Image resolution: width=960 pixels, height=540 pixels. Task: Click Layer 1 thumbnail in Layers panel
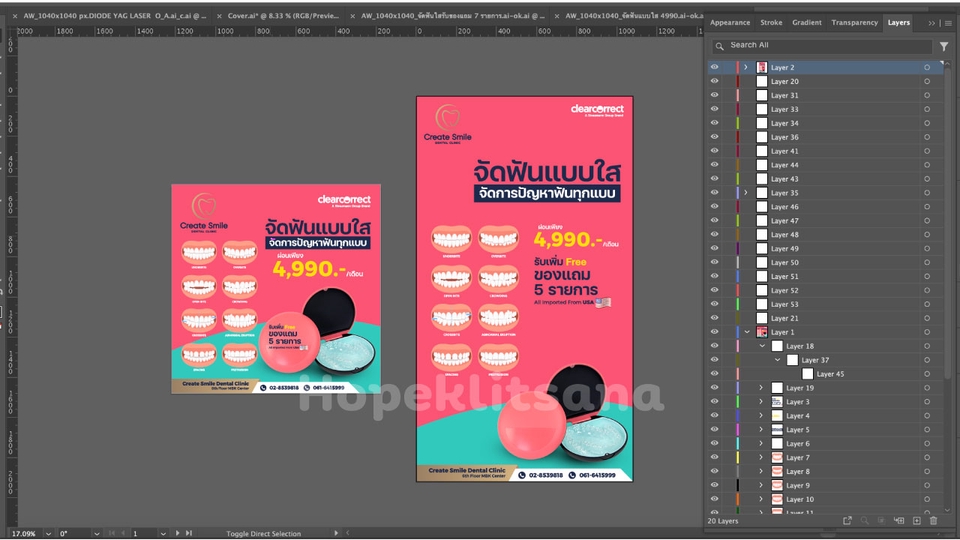coord(762,332)
